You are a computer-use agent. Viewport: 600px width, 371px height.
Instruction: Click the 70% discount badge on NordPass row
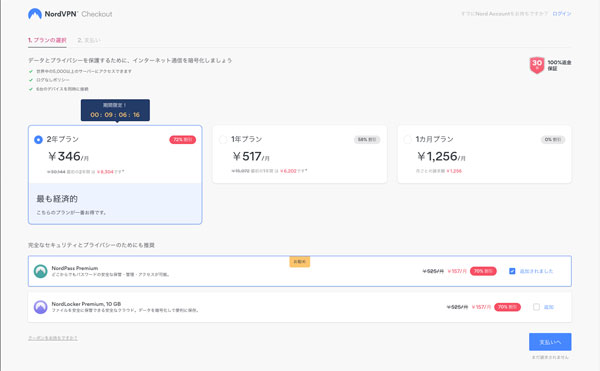coord(483,271)
